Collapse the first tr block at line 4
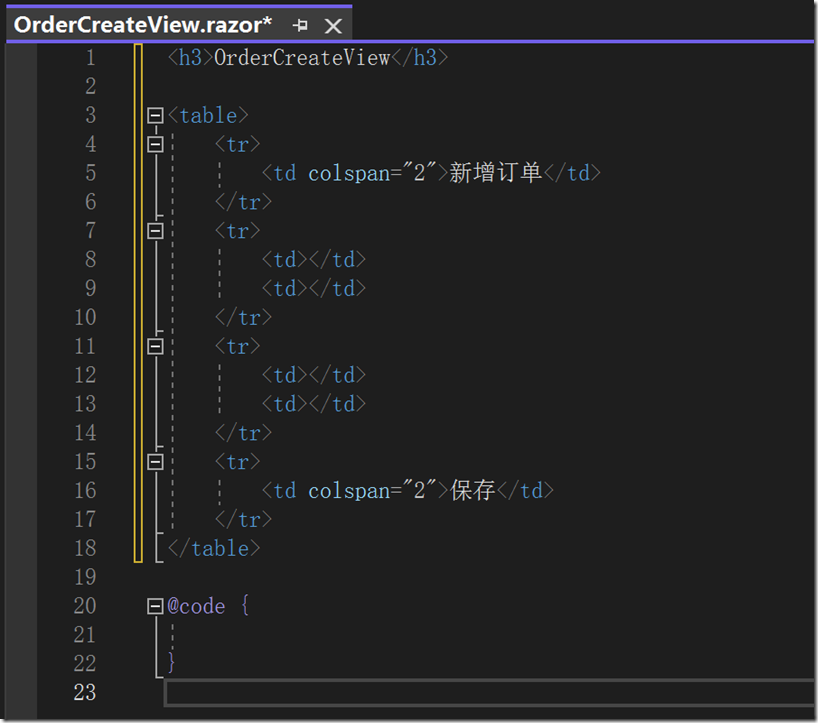The width and height of the screenshot is (818, 723). (155, 145)
